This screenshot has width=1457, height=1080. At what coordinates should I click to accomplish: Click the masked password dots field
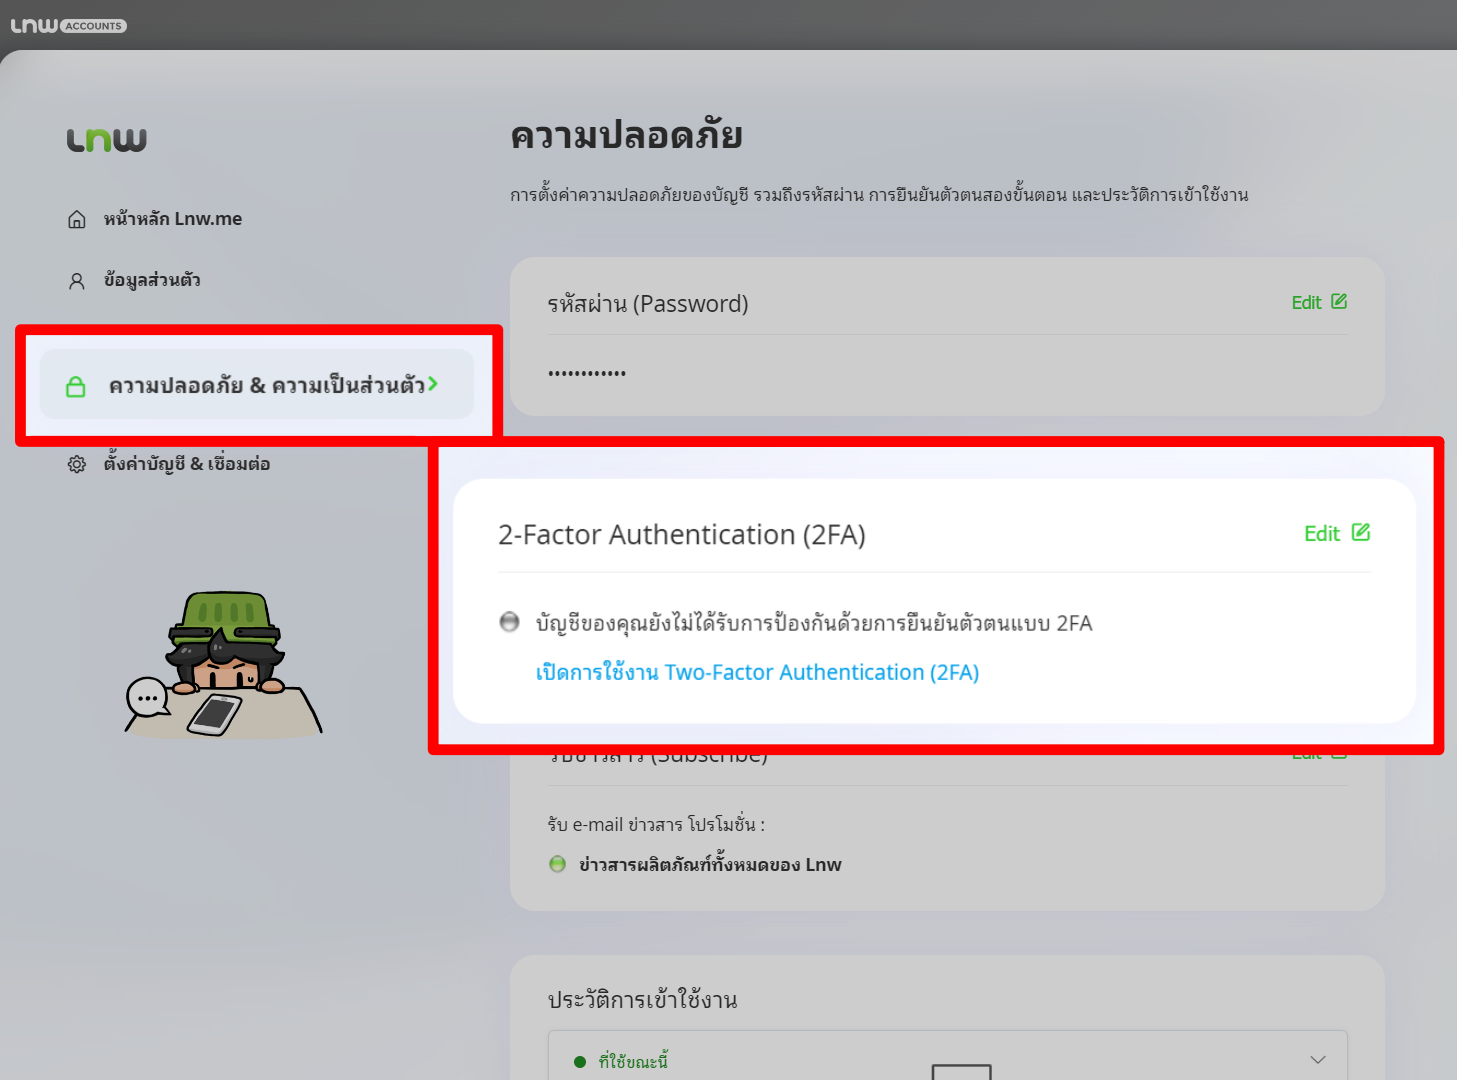pyautogui.click(x=587, y=373)
